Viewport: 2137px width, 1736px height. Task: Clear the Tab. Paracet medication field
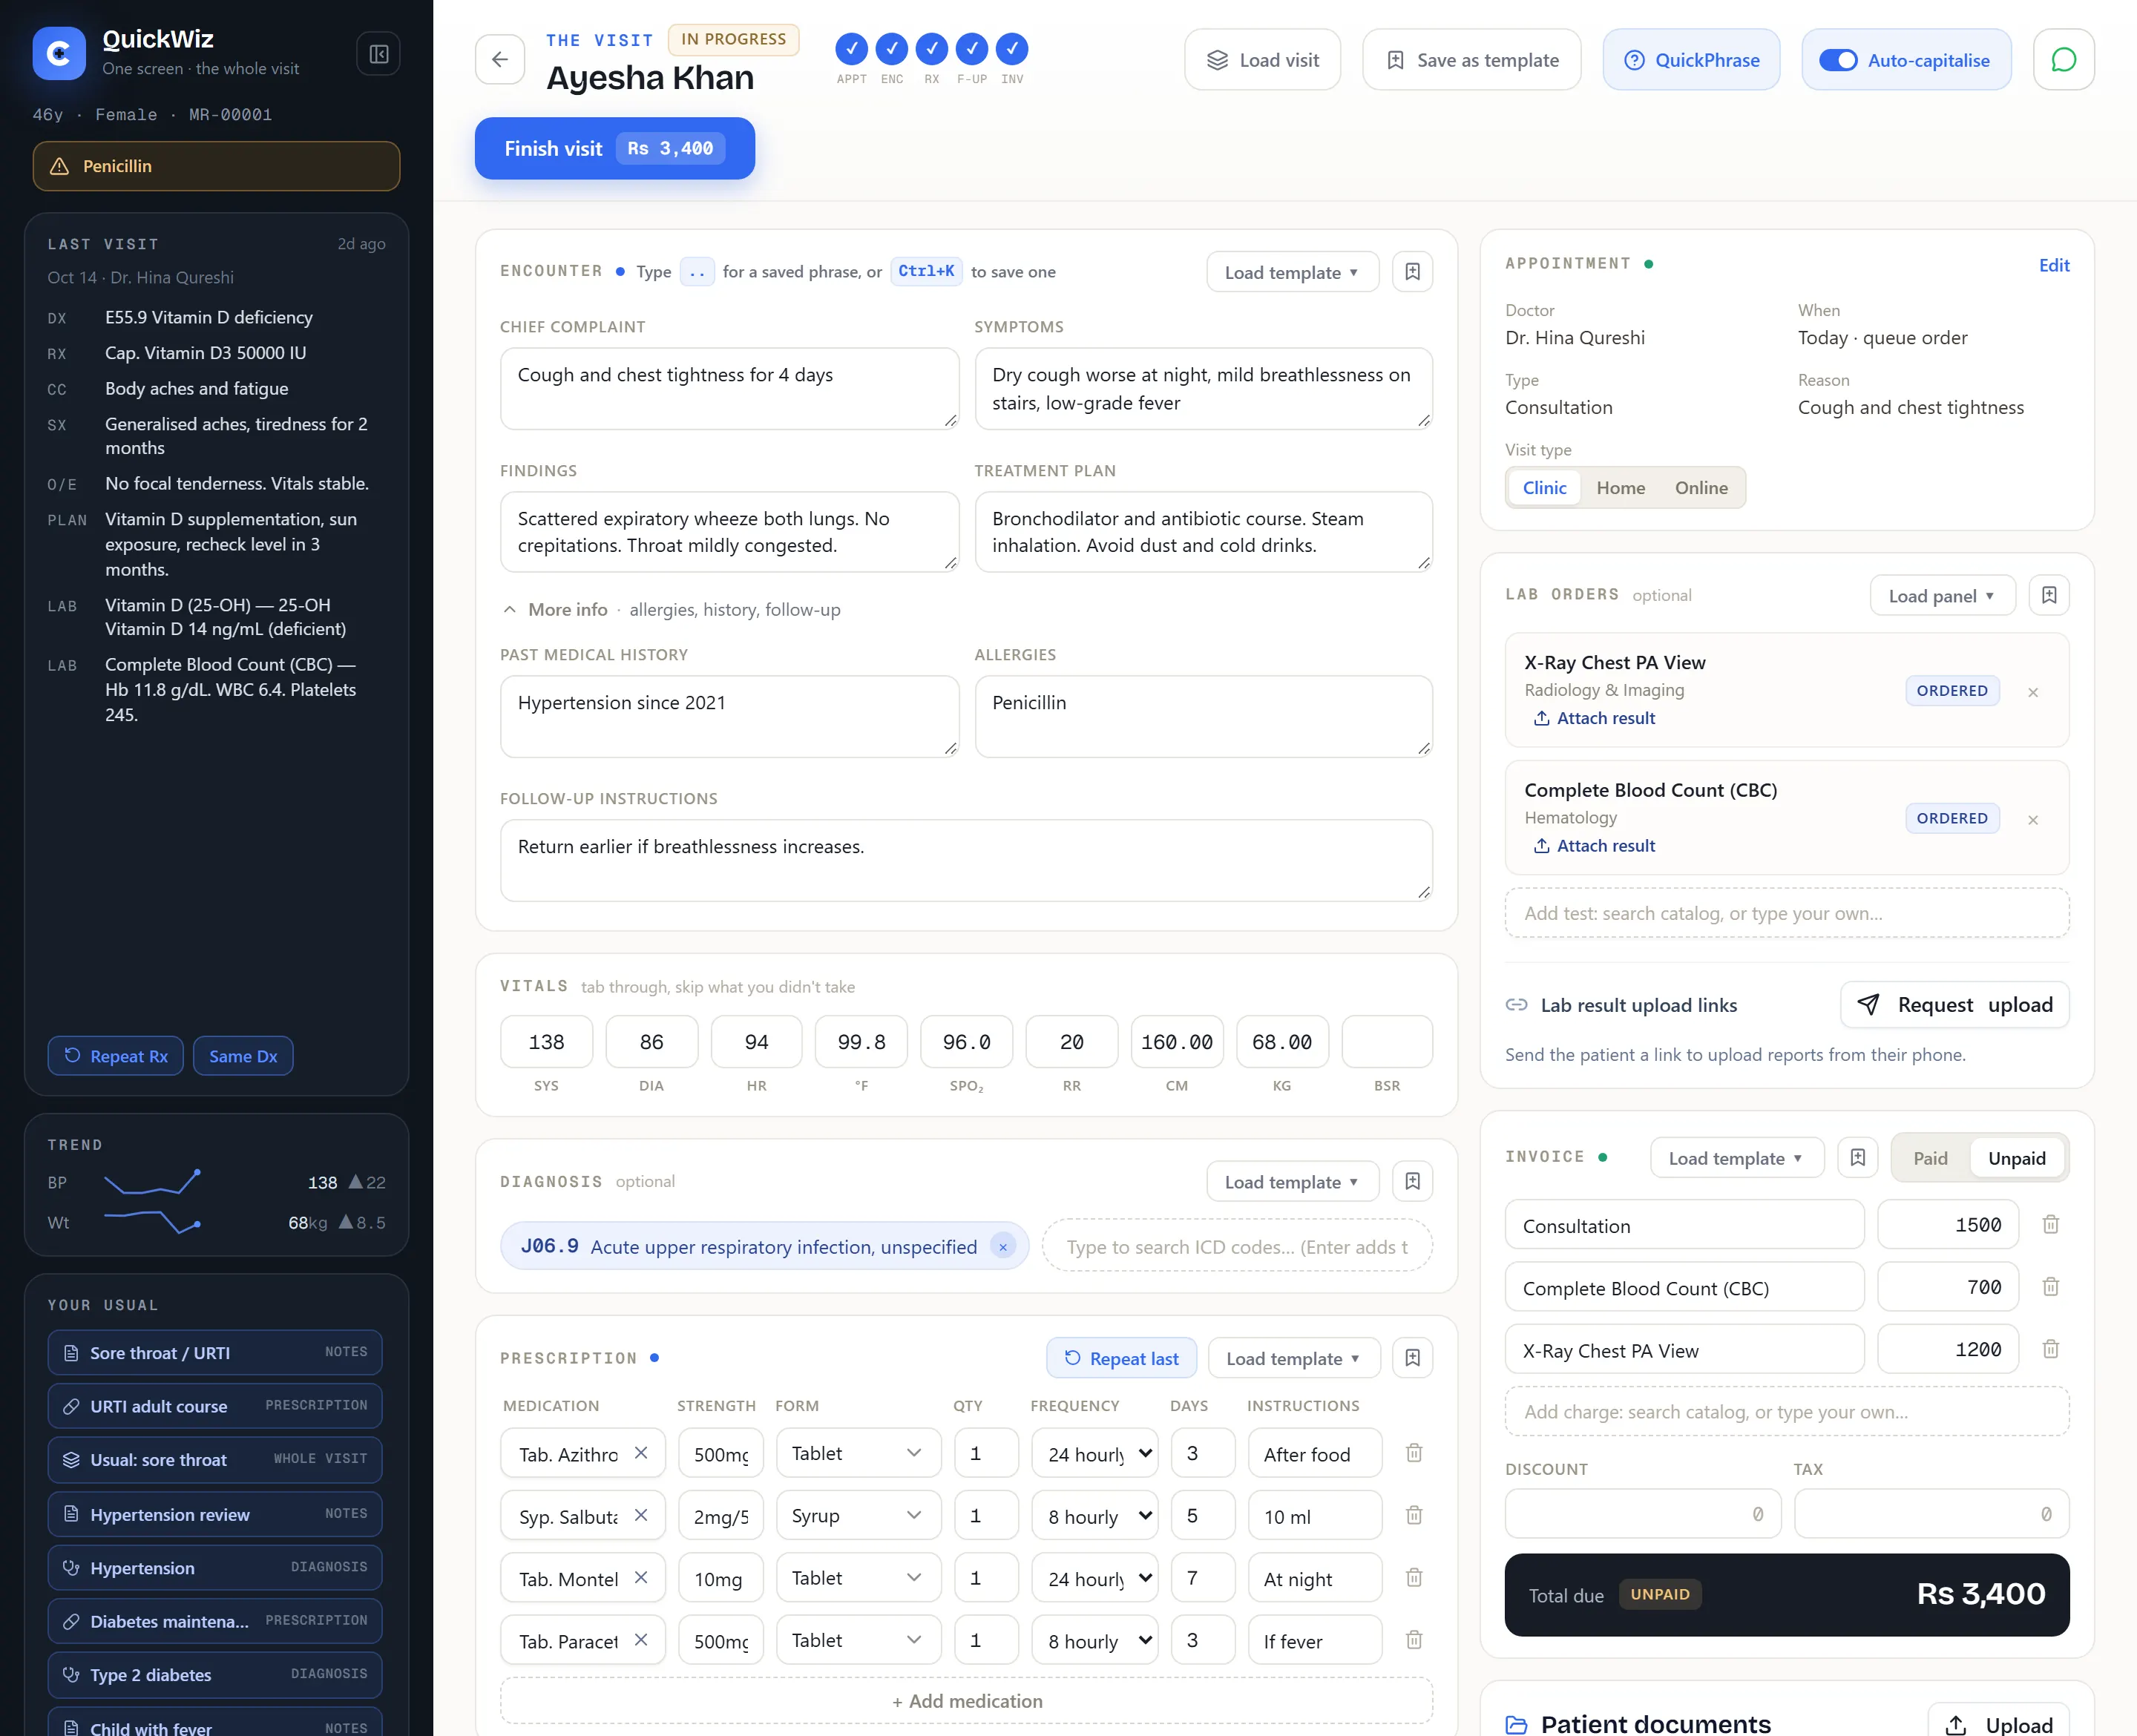pyautogui.click(x=641, y=1640)
